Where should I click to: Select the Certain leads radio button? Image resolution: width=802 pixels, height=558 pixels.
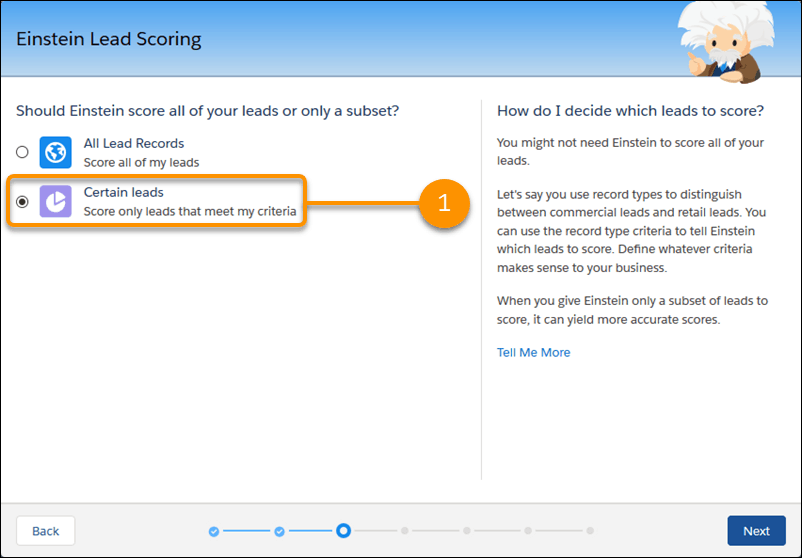pyautogui.click(x=22, y=202)
